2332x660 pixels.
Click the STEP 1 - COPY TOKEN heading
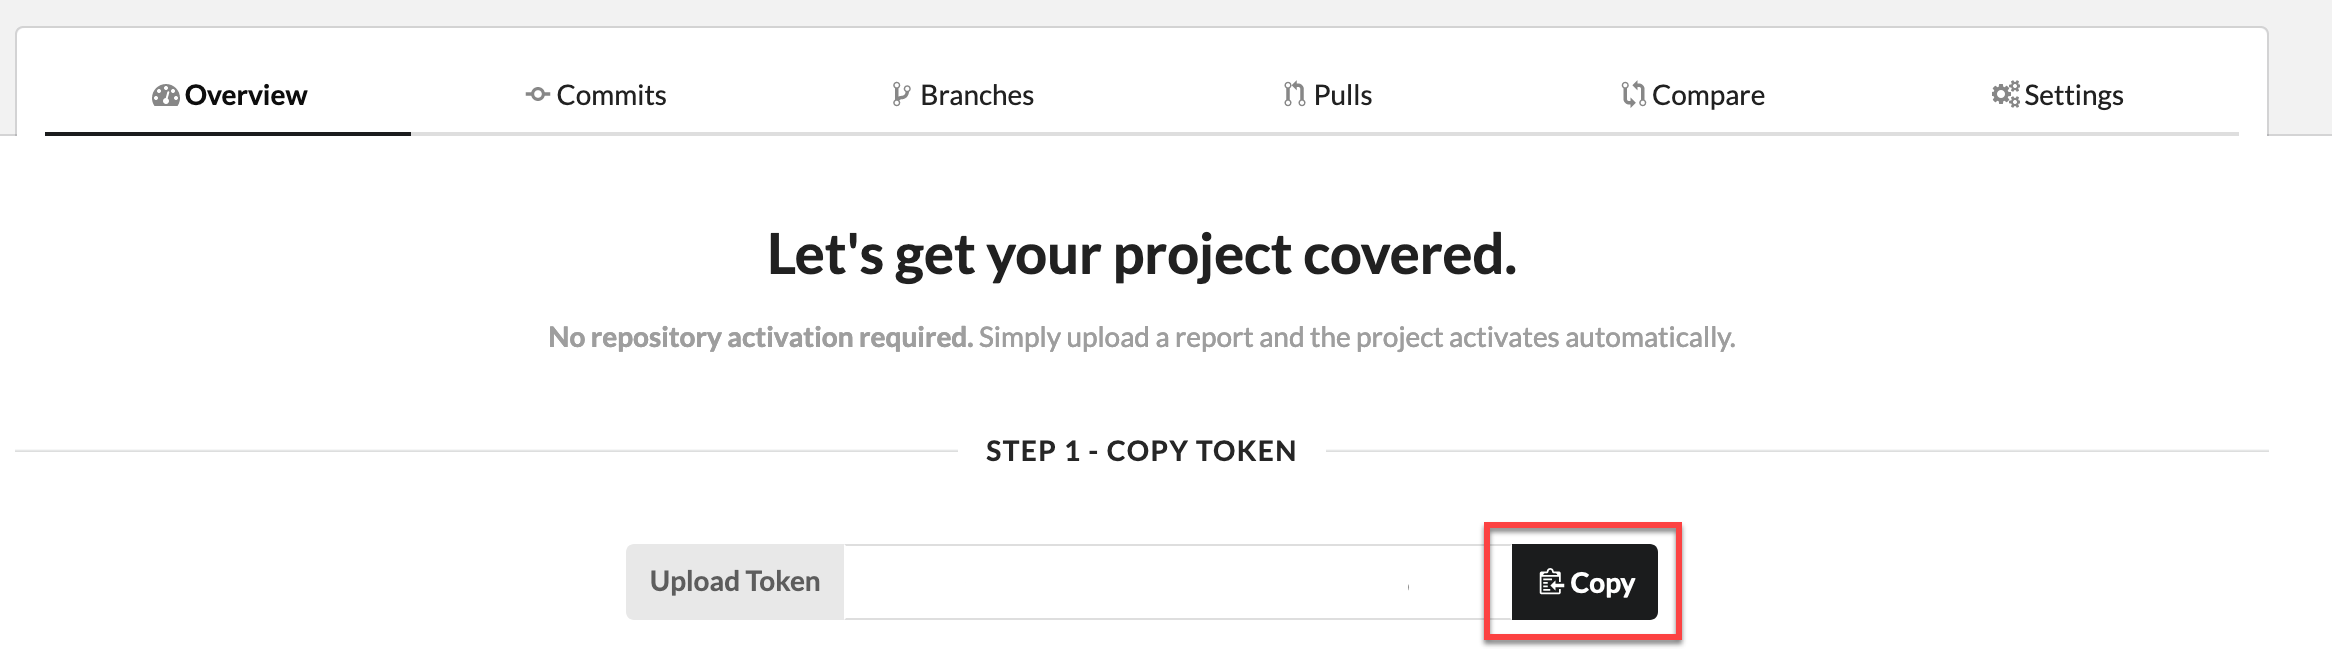click(1141, 450)
